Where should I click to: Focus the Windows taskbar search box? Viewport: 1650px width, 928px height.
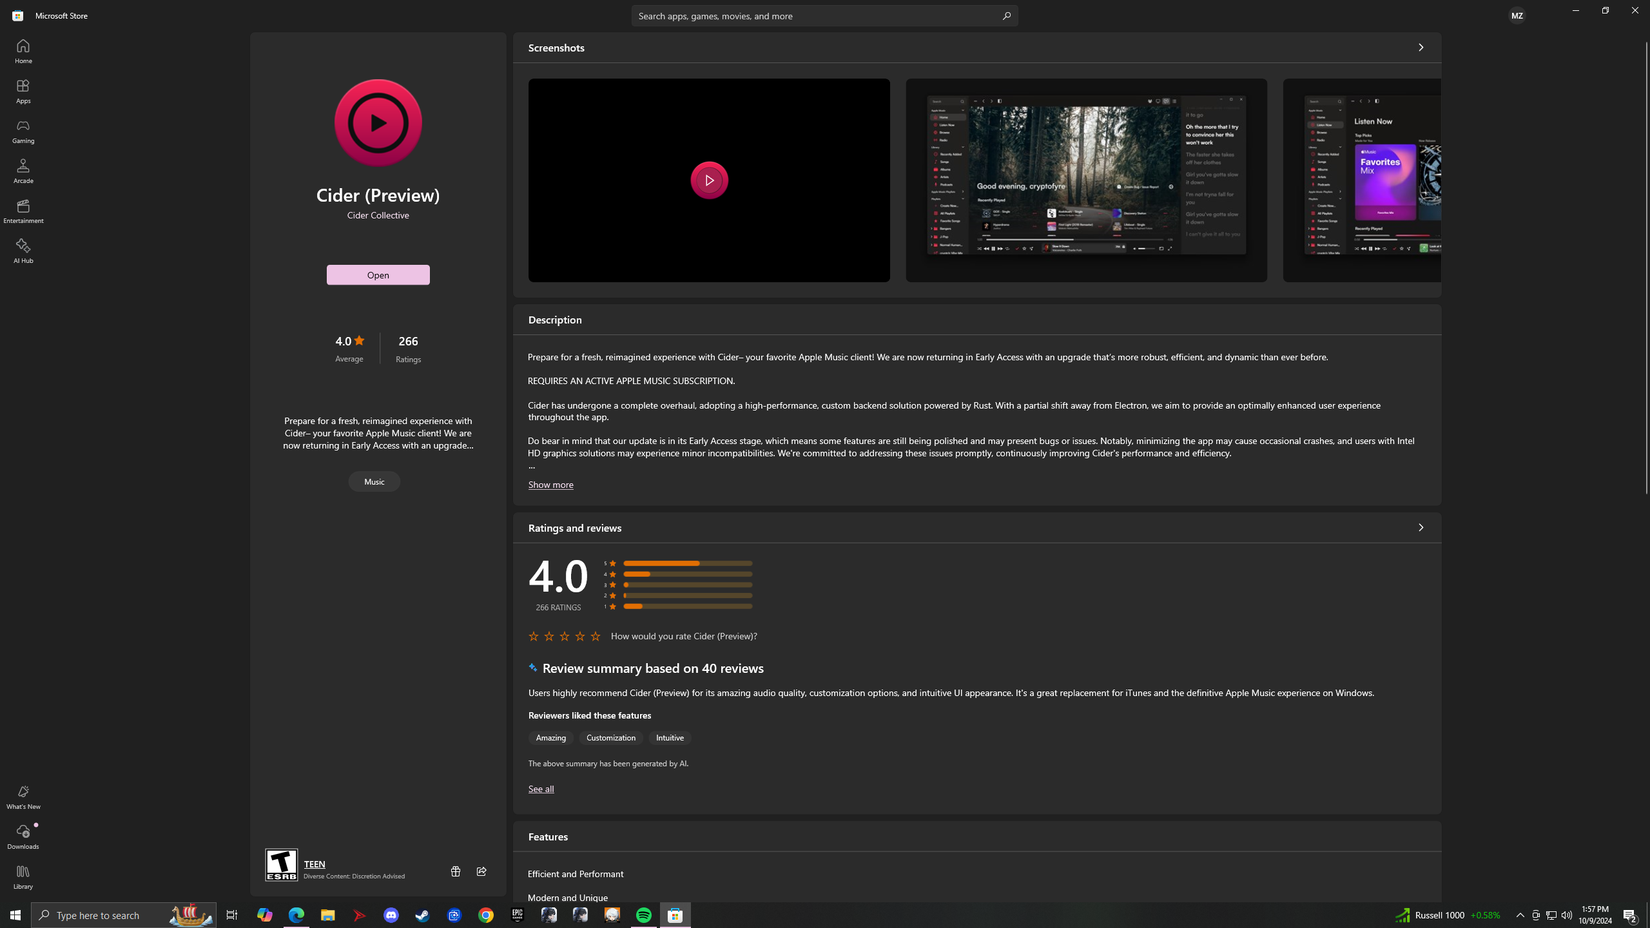click(124, 915)
